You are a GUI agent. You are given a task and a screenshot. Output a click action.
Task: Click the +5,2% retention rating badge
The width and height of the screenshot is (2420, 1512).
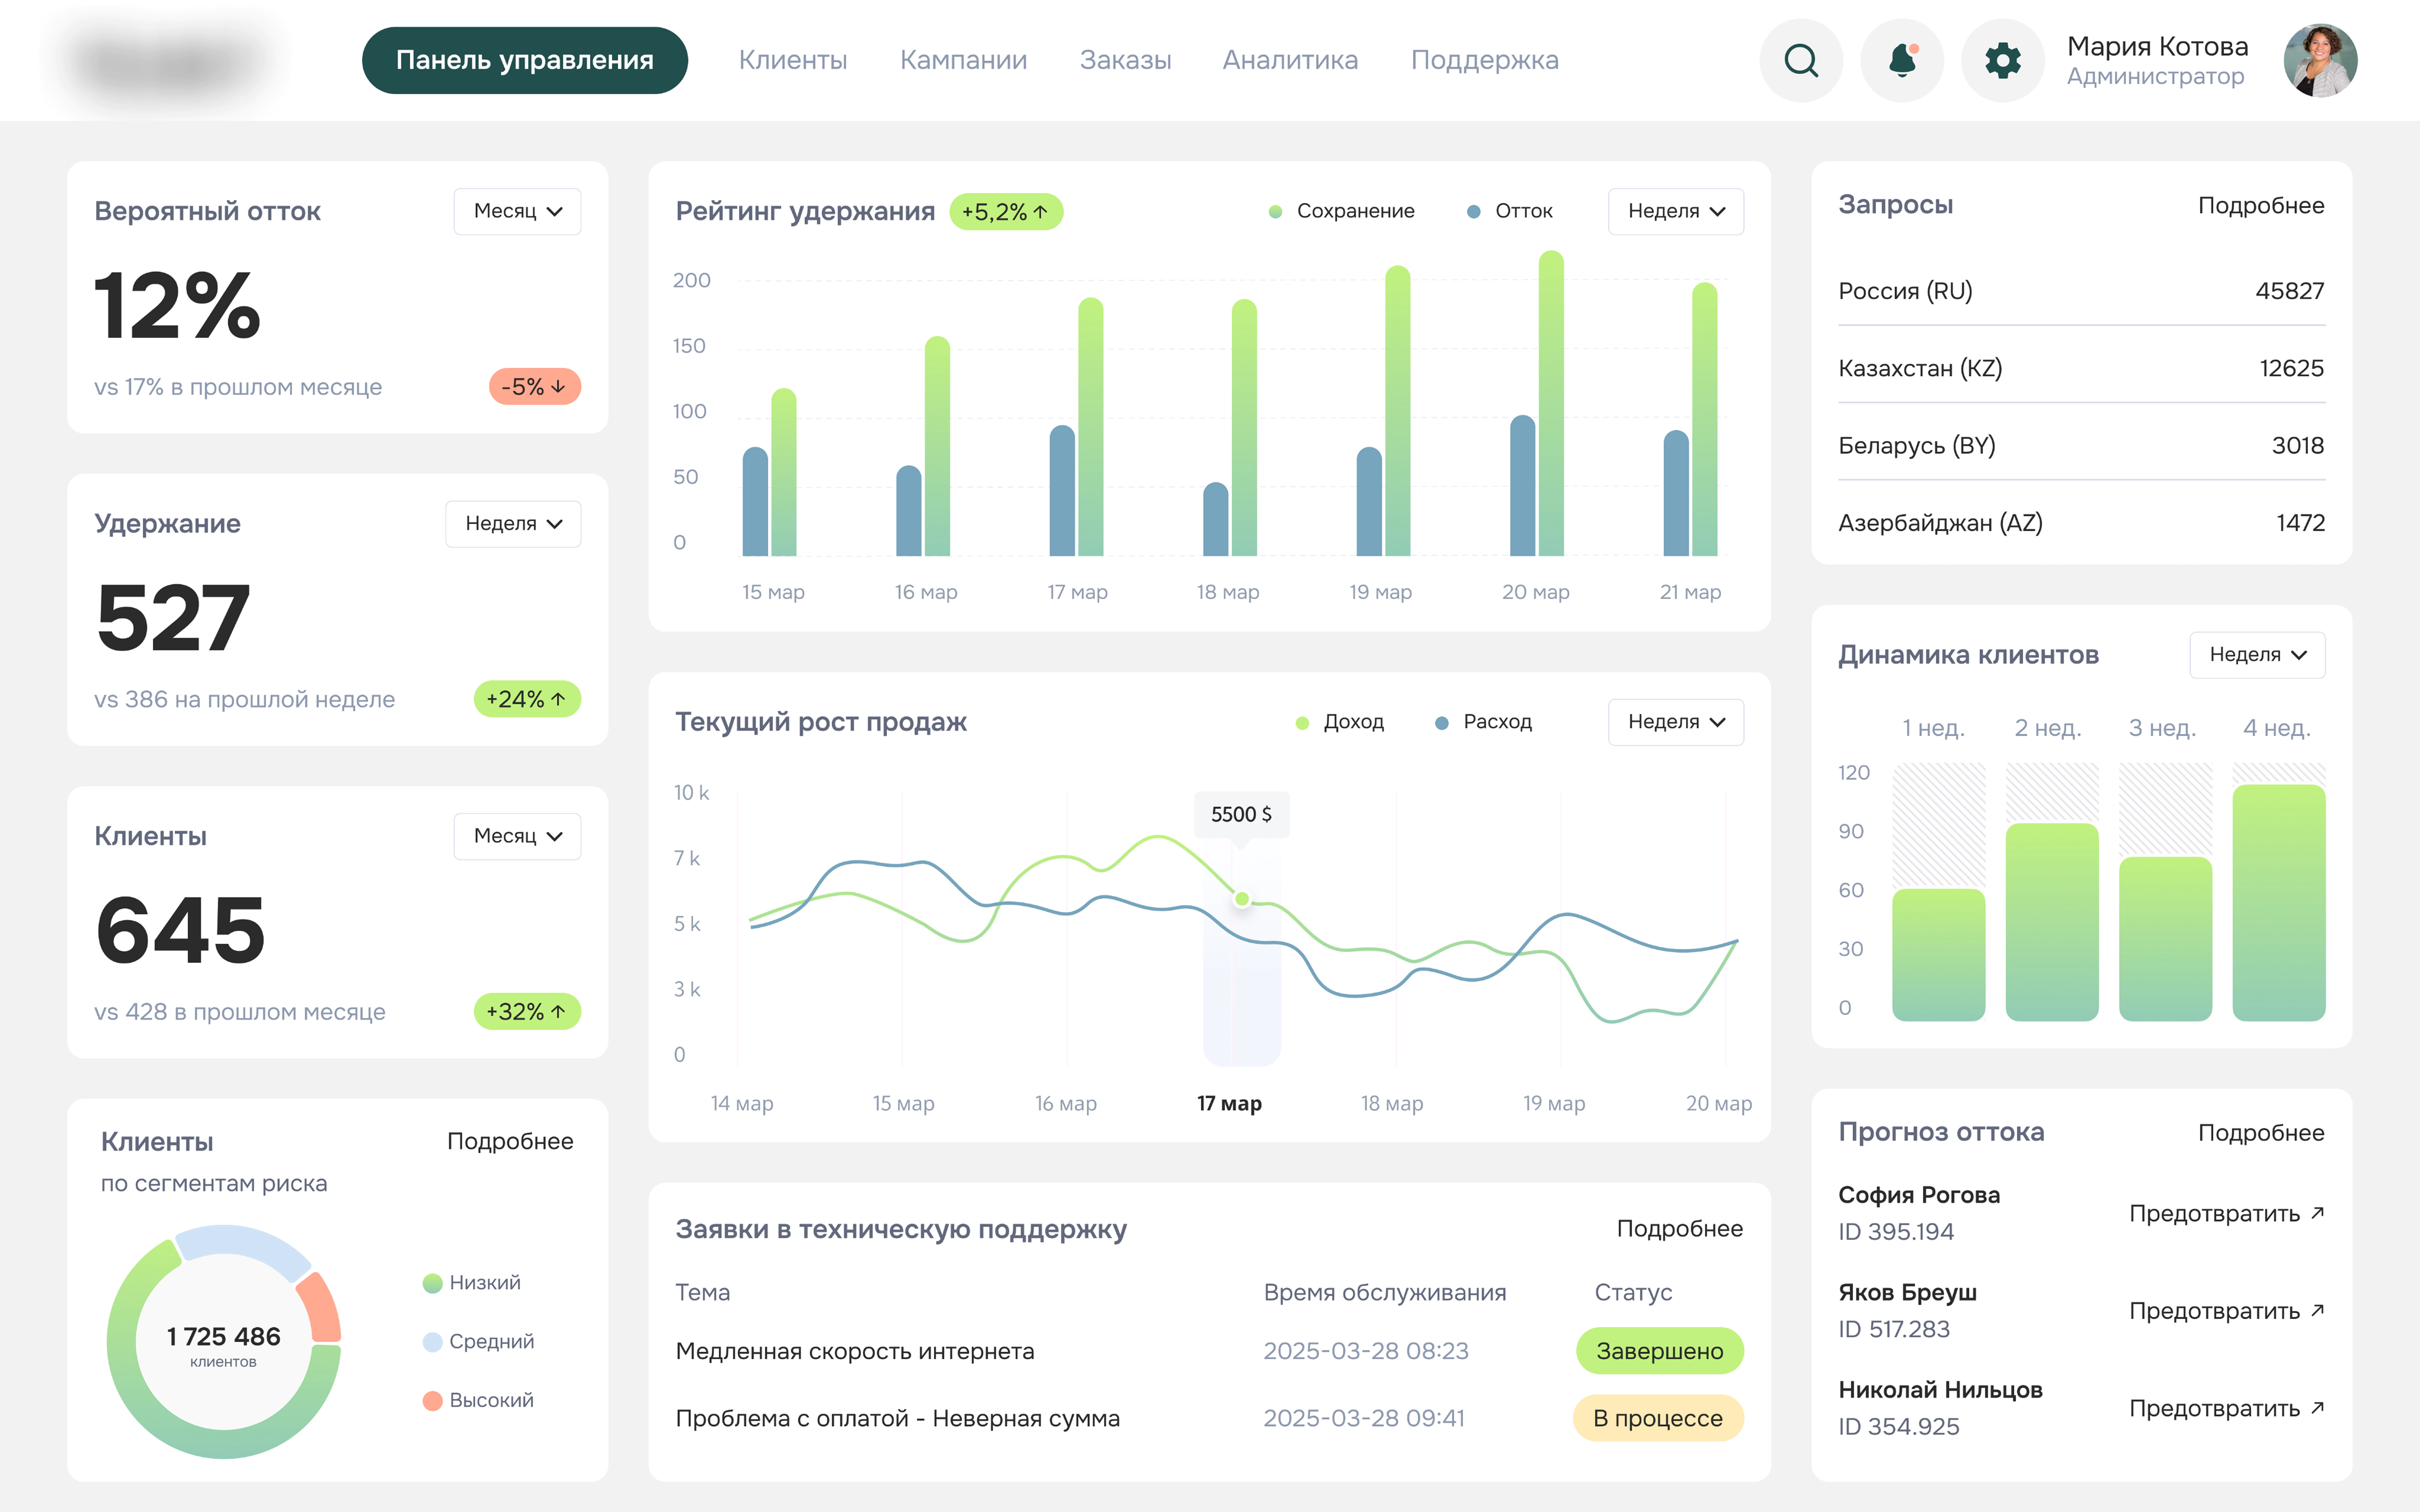coord(1005,212)
